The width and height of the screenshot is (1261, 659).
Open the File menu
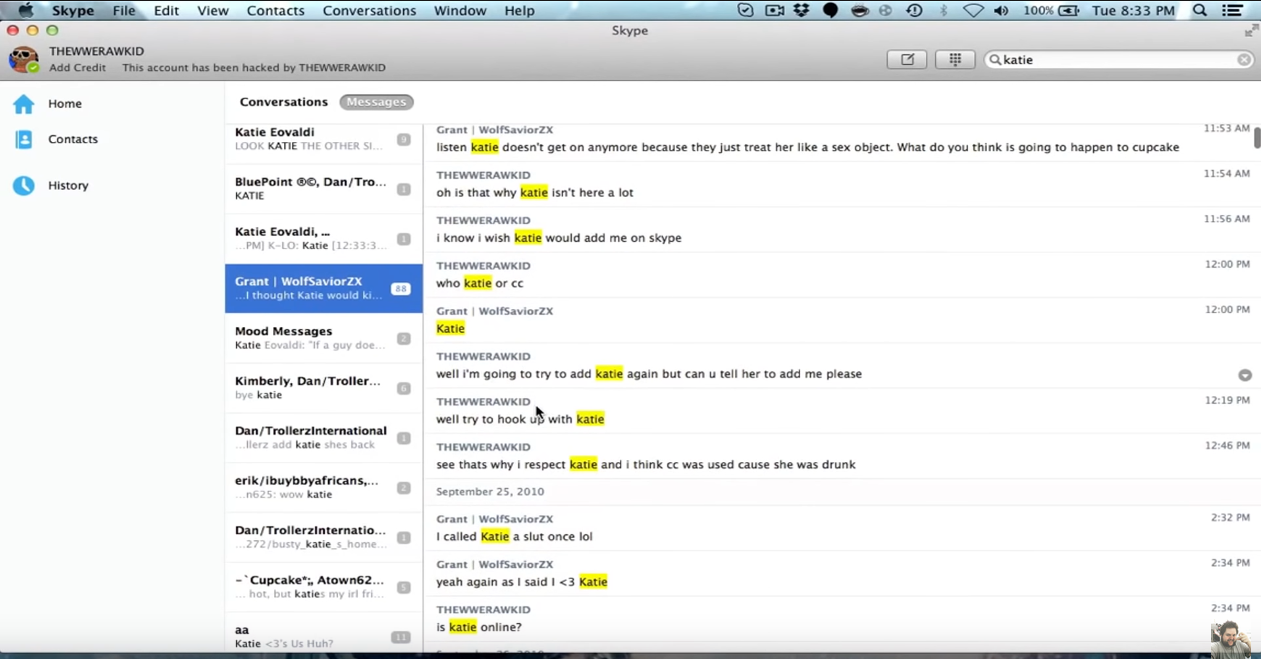point(124,10)
